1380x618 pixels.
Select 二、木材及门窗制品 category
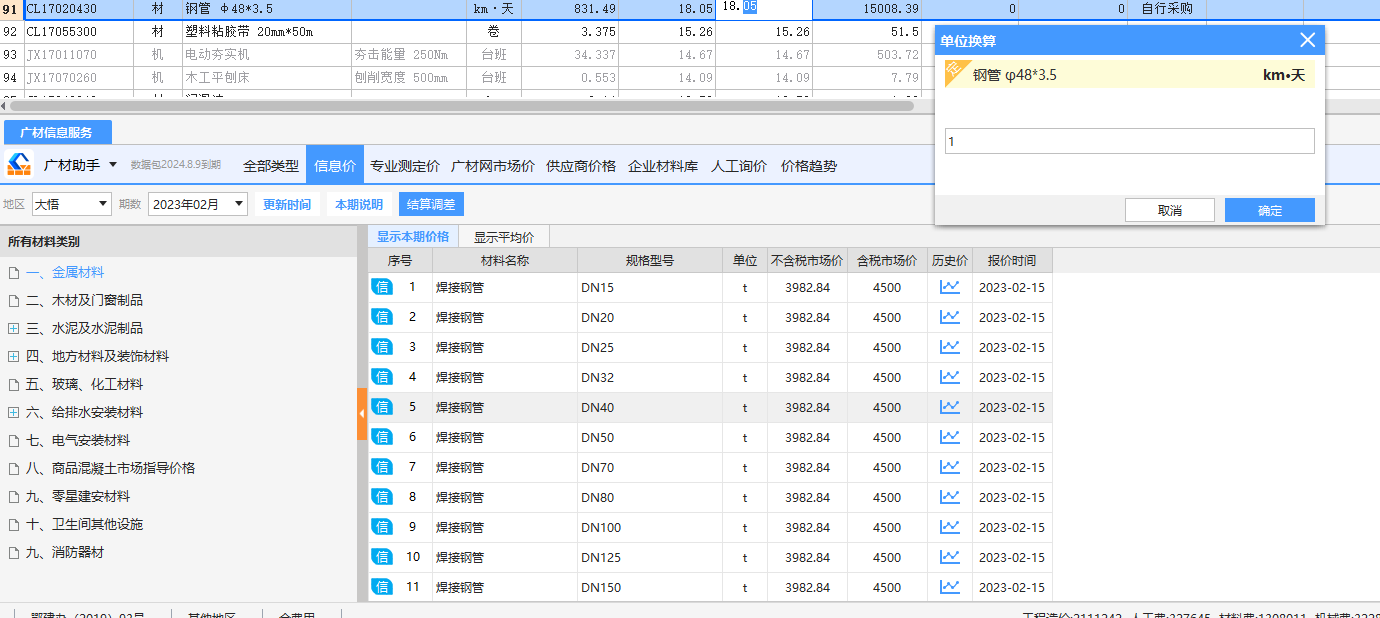84,300
